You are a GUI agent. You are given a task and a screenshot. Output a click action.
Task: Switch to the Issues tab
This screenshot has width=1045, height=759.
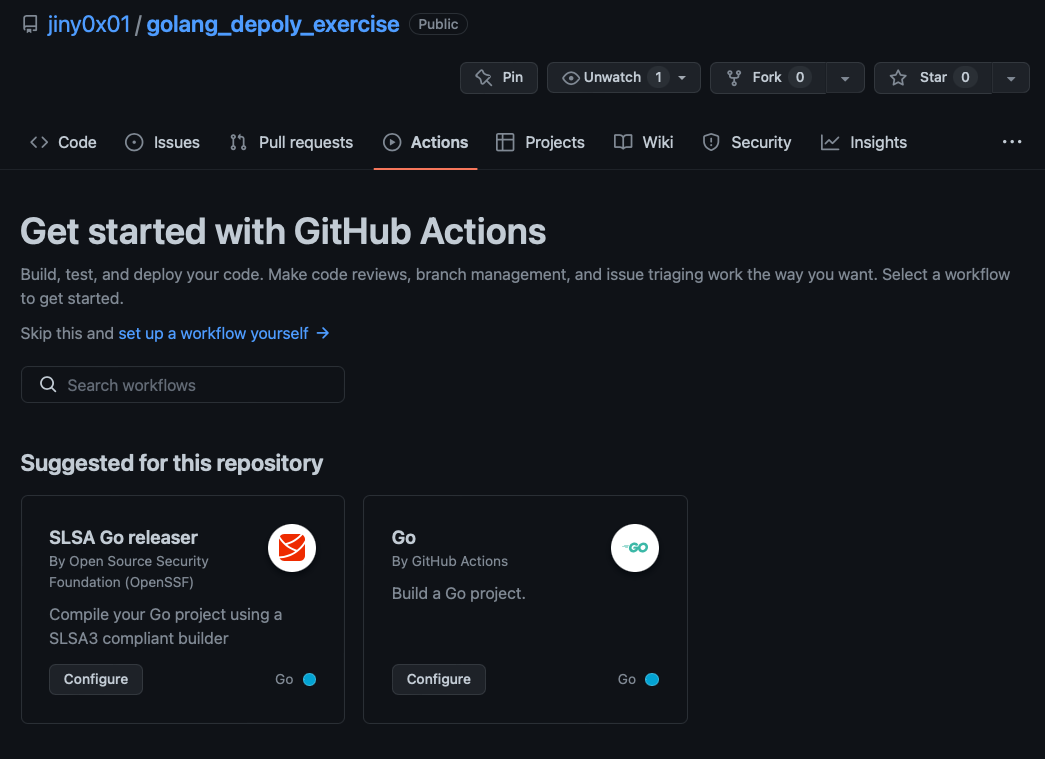163,142
